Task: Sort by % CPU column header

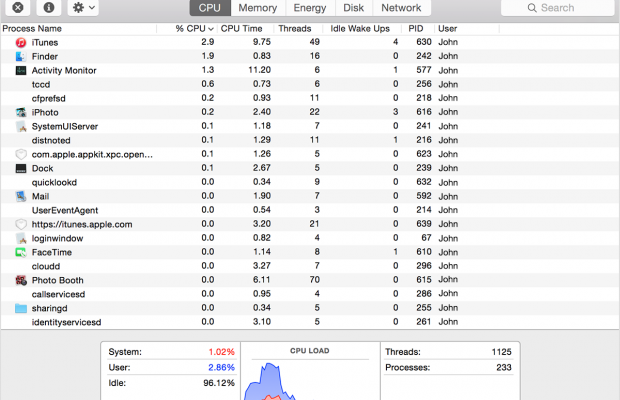Action: coord(194,29)
